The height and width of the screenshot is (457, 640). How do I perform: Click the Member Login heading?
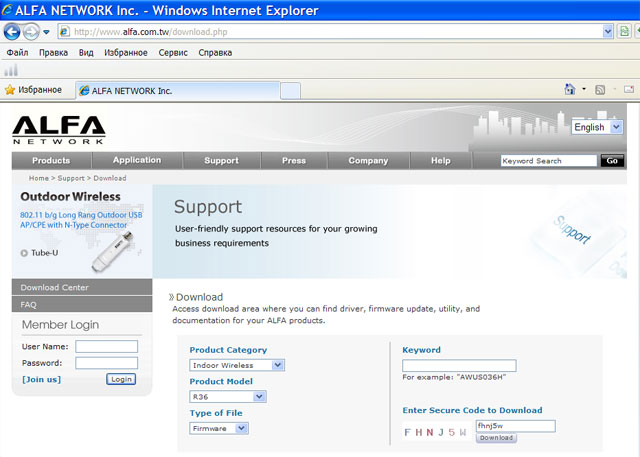click(60, 325)
